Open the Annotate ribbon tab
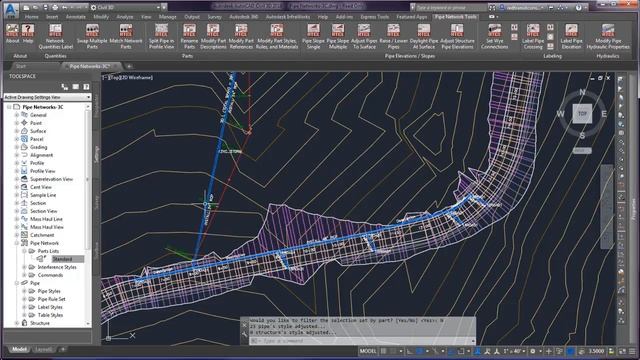The image size is (640, 360). tap(76, 17)
